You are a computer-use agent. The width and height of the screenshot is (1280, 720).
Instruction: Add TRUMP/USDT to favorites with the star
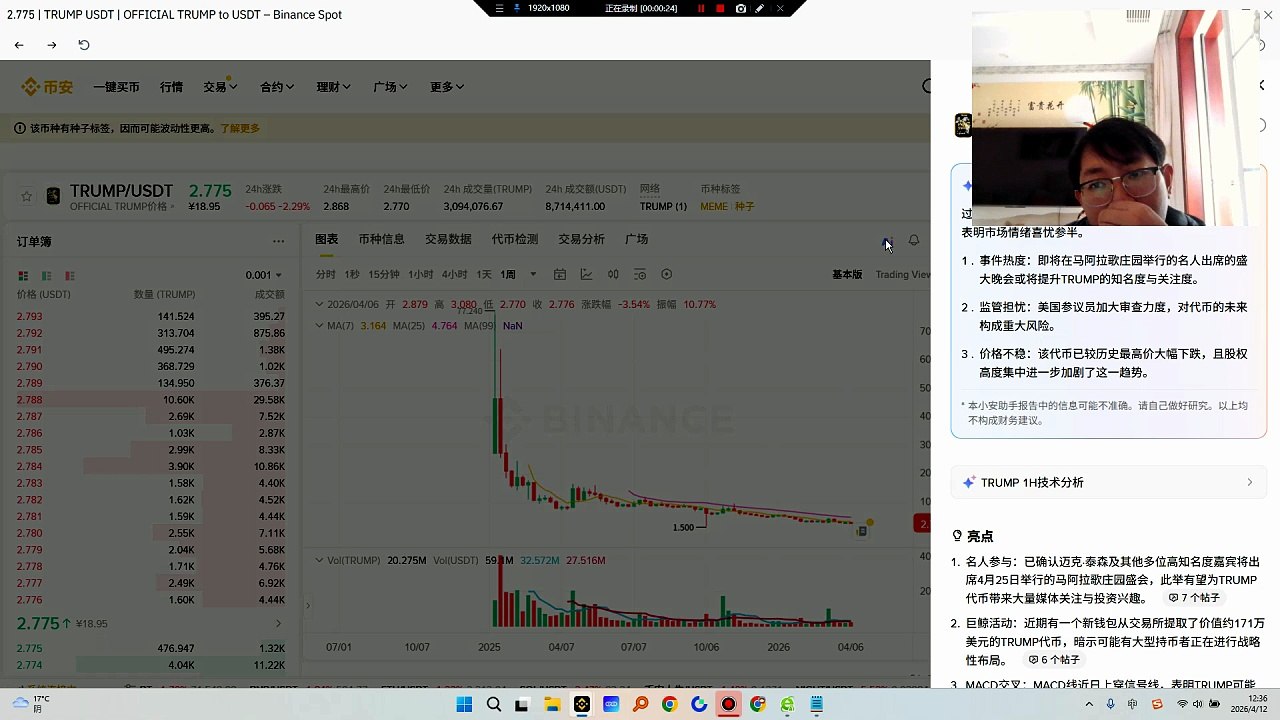27,197
